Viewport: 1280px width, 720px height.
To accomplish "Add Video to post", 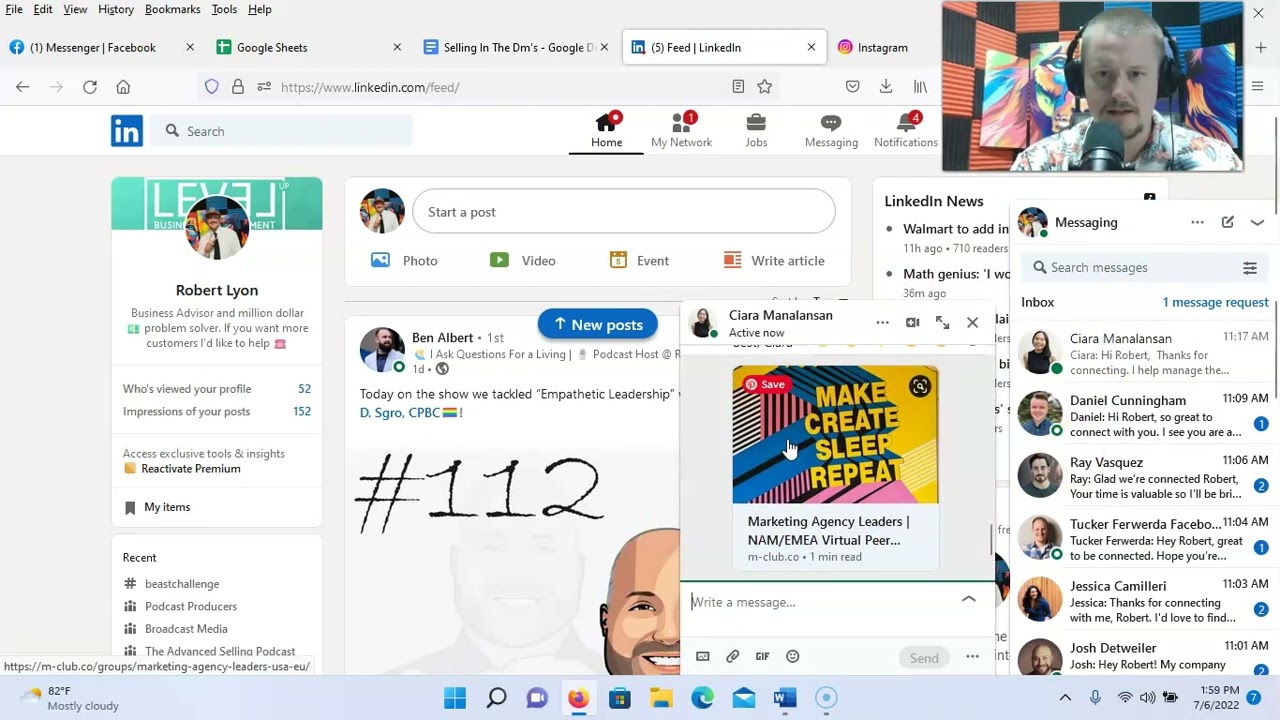I will [x=522, y=260].
